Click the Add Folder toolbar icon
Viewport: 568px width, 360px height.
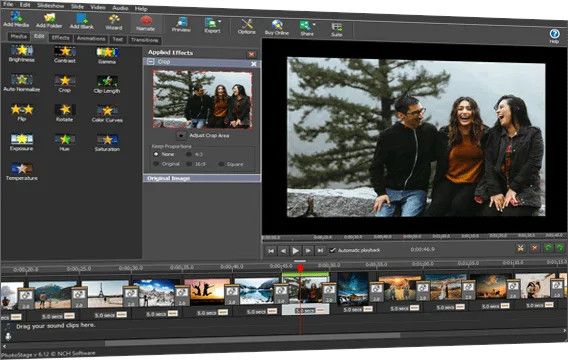pyautogui.click(x=49, y=21)
